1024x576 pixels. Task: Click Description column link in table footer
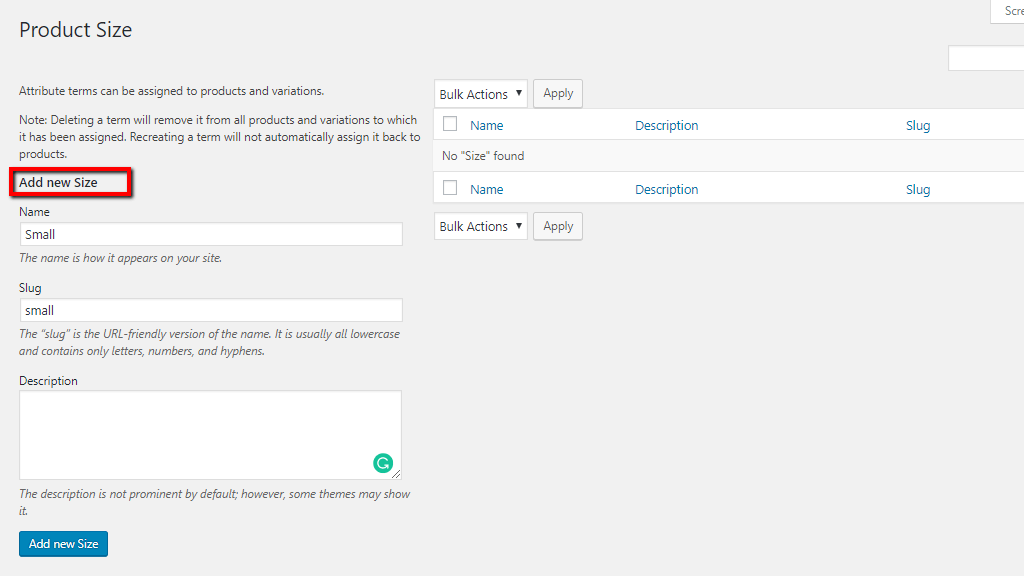[x=667, y=189]
